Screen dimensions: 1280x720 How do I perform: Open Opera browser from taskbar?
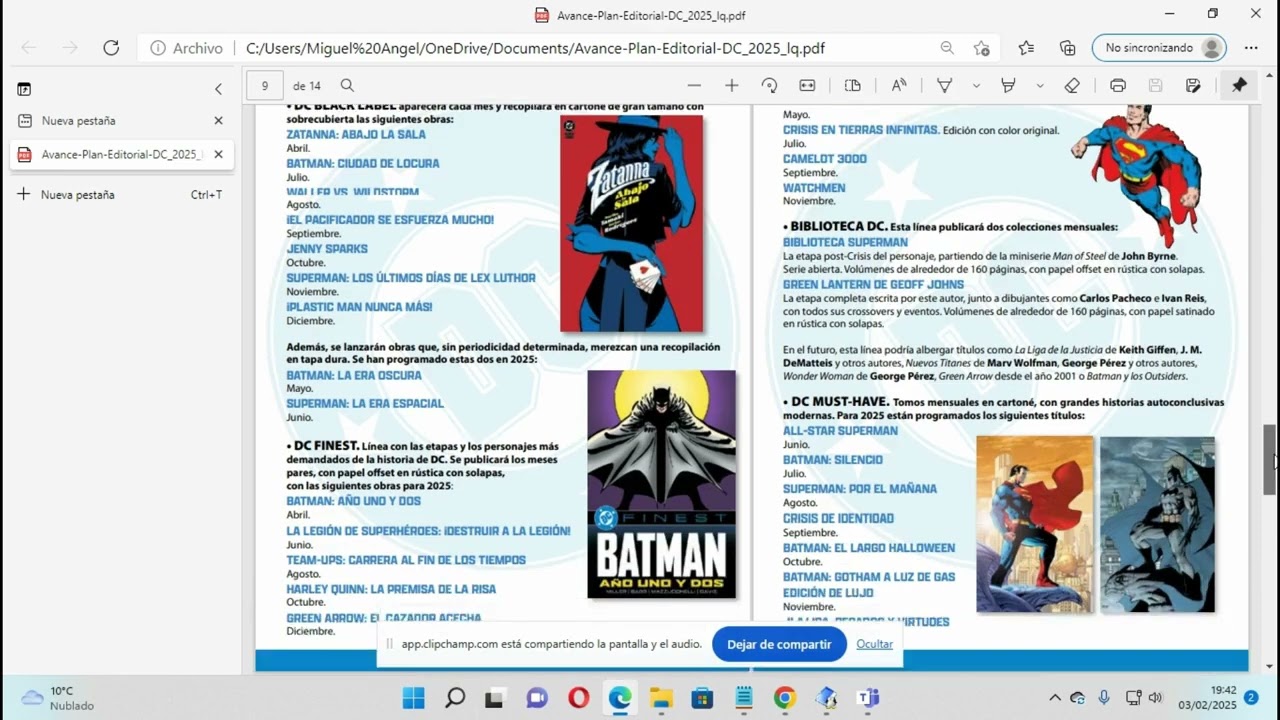coord(578,698)
